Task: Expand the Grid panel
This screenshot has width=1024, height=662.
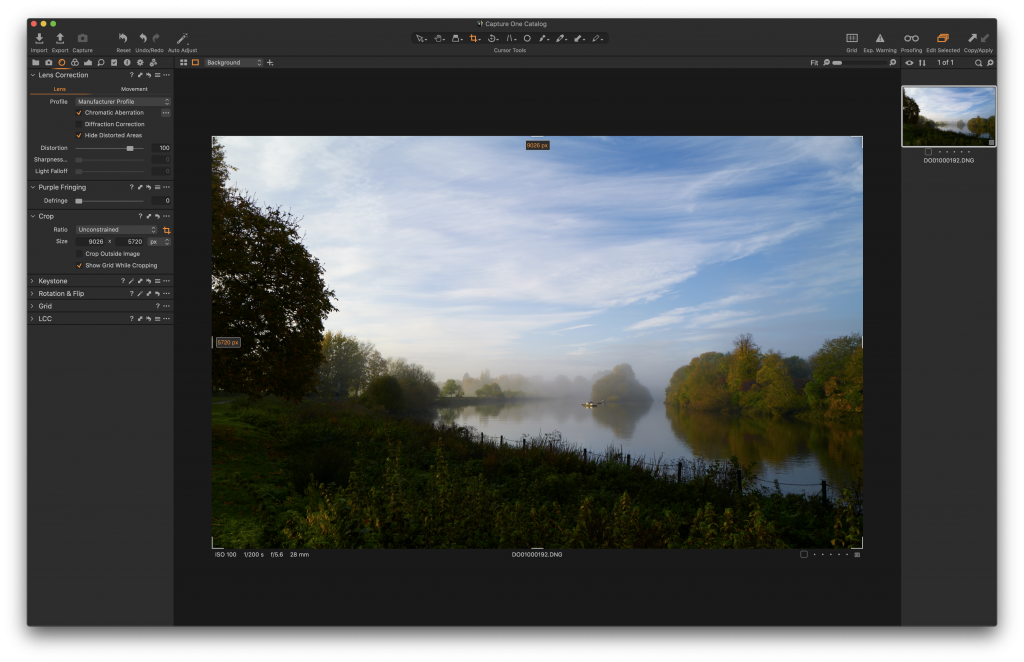Action: tap(33, 306)
